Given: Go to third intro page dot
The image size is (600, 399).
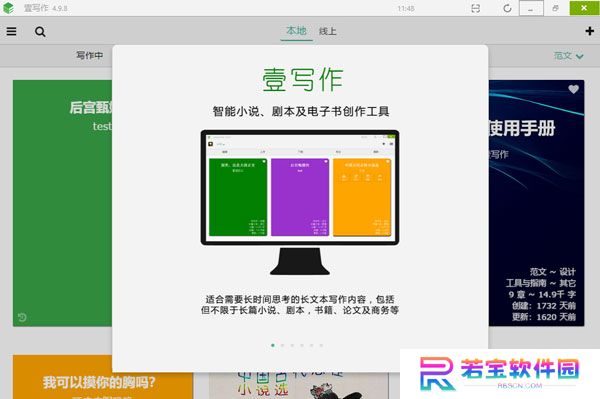Looking at the screenshot, I should (x=292, y=345).
